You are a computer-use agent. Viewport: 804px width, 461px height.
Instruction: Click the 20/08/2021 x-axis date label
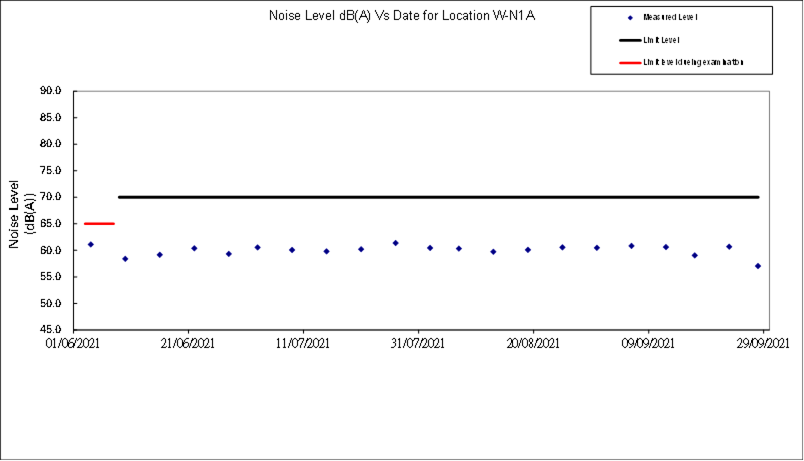[533, 344]
